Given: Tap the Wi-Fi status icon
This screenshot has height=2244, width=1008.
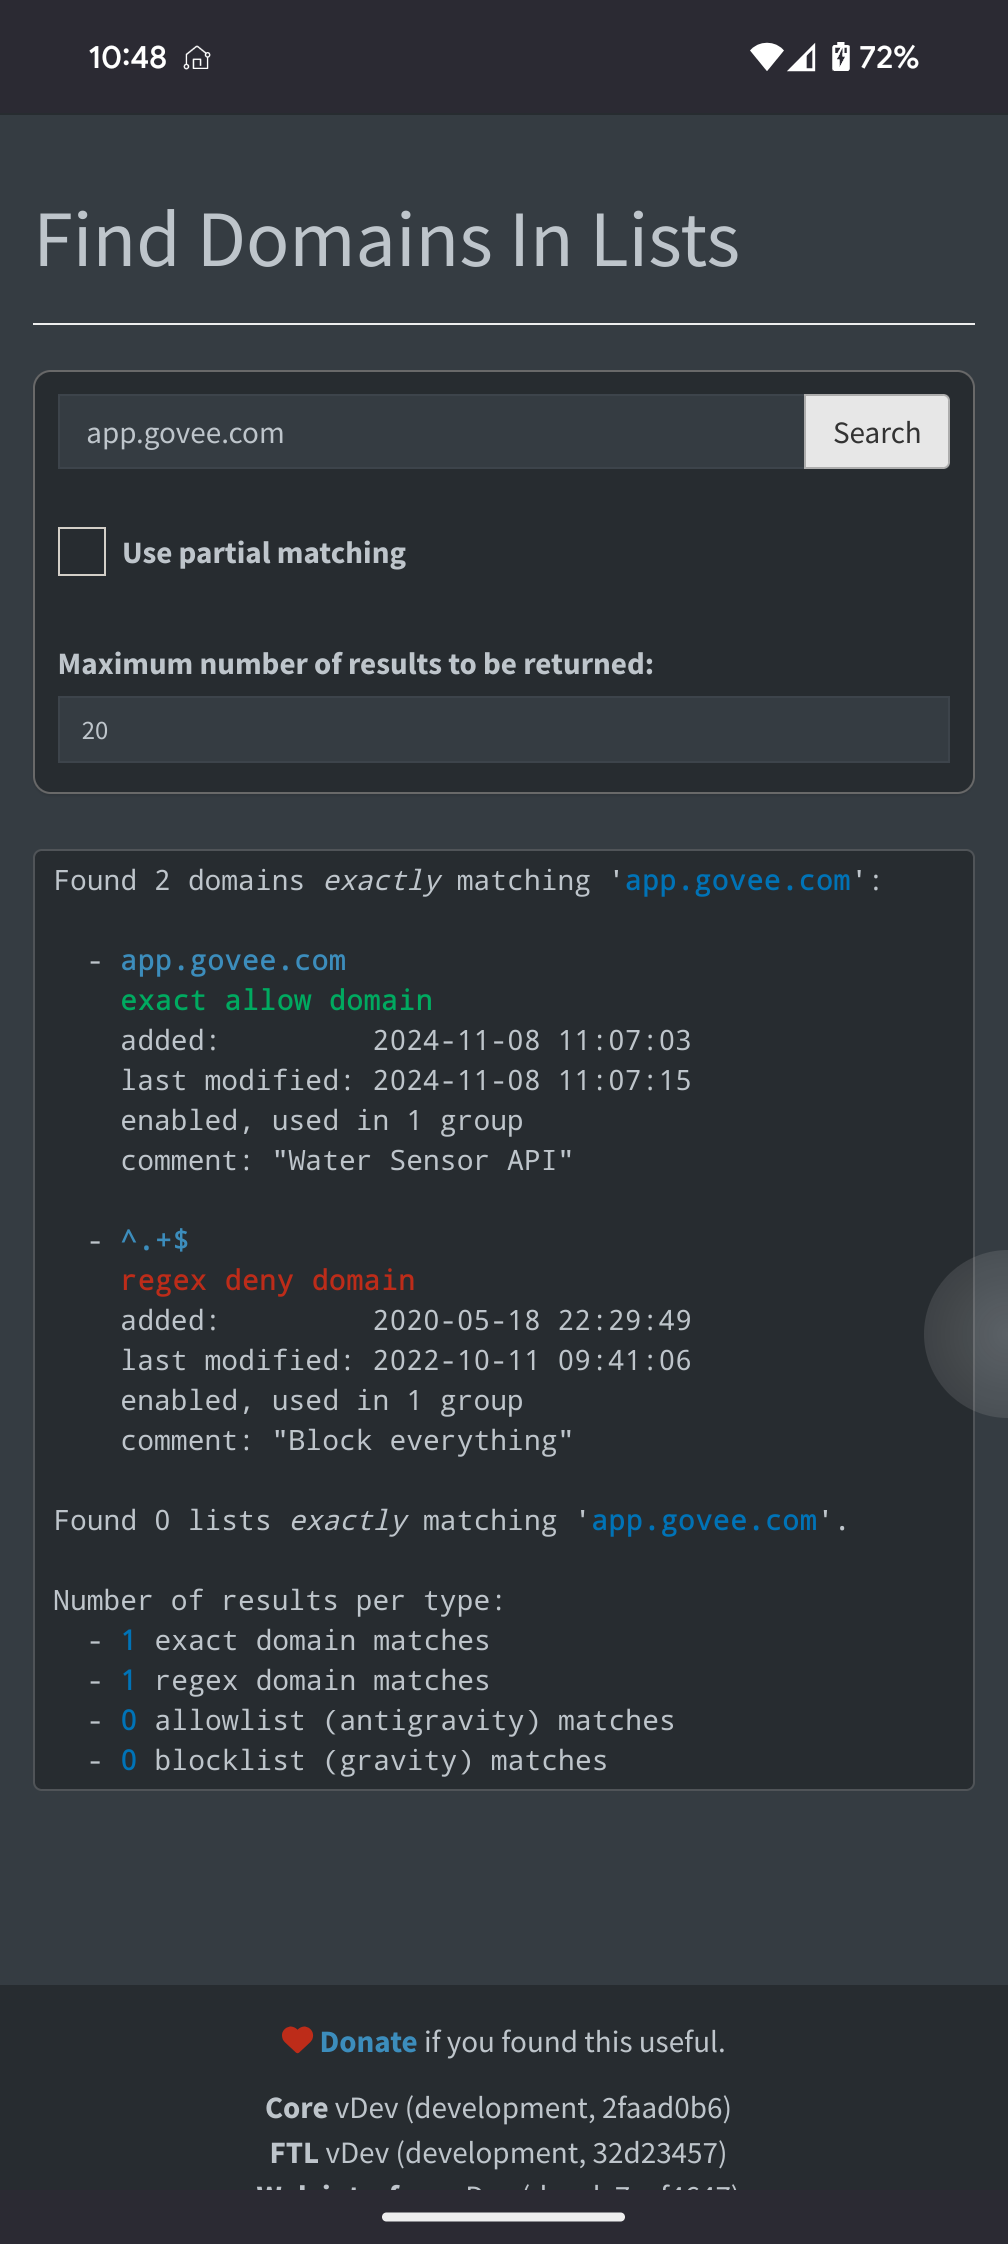Looking at the screenshot, I should click(766, 57).
